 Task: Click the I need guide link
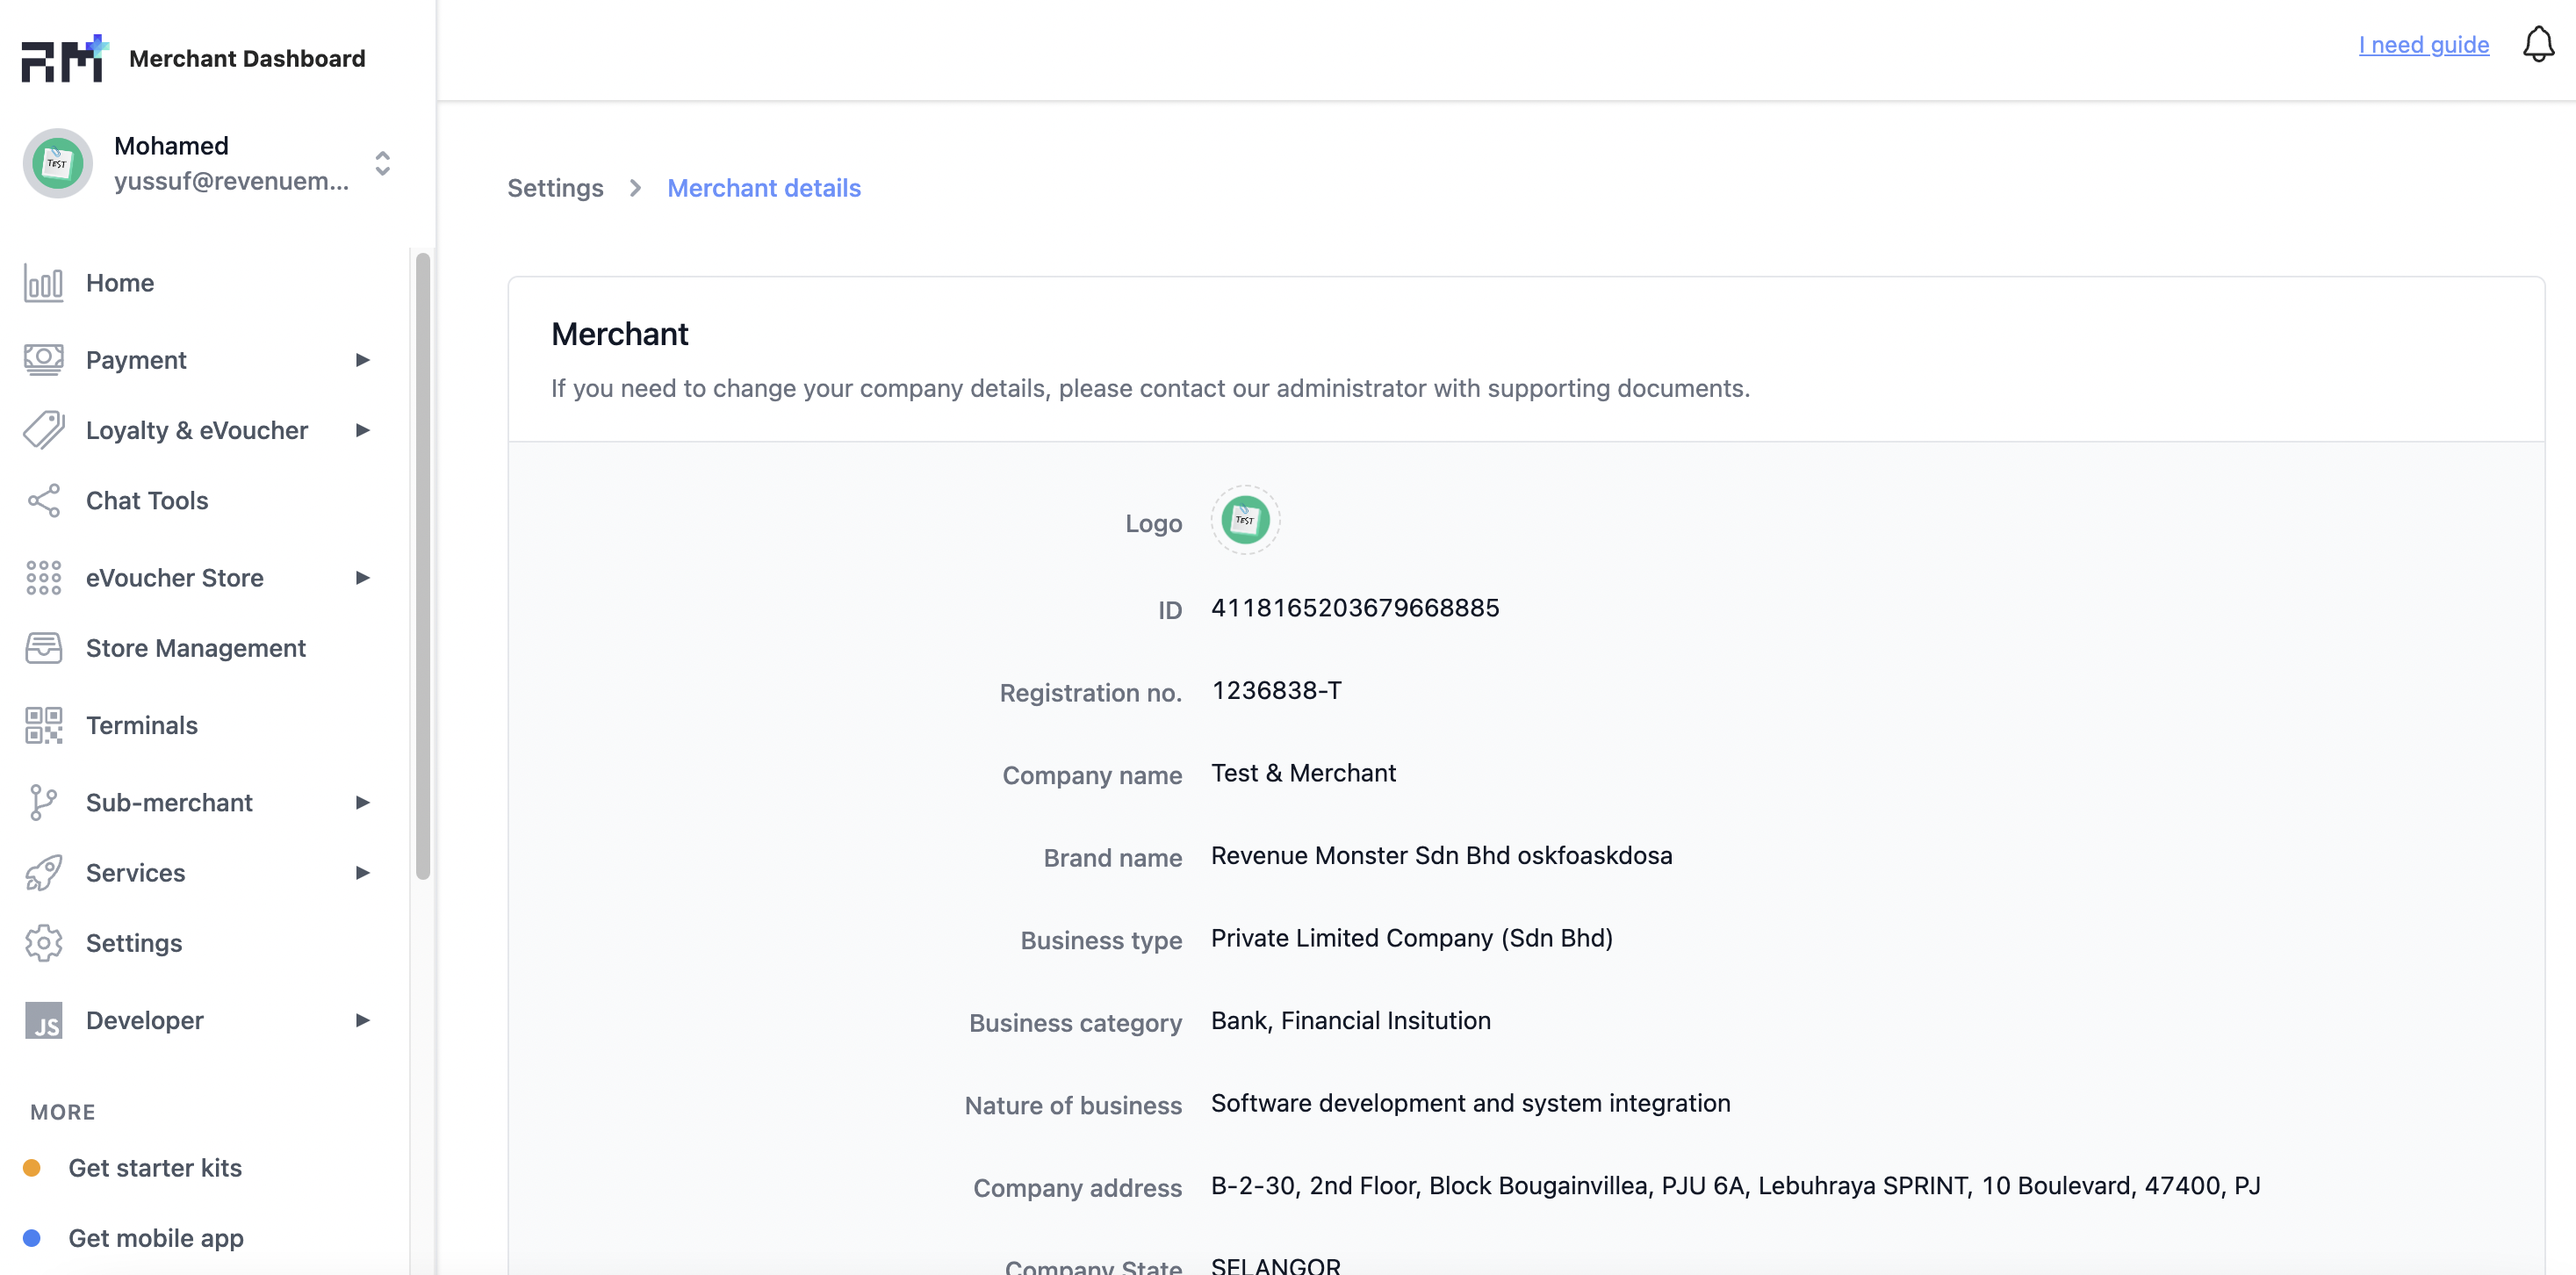2424,45
